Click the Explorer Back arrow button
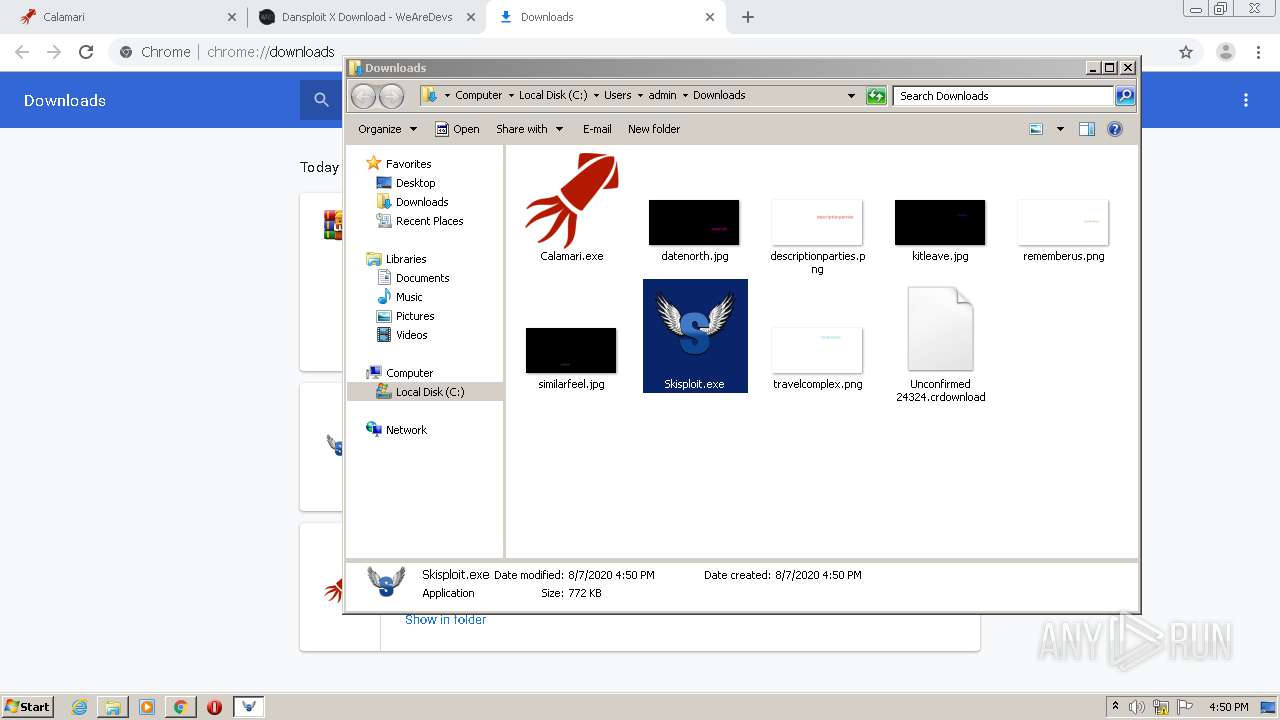Viewport: 1280px width, 720px height. (363, 96)
